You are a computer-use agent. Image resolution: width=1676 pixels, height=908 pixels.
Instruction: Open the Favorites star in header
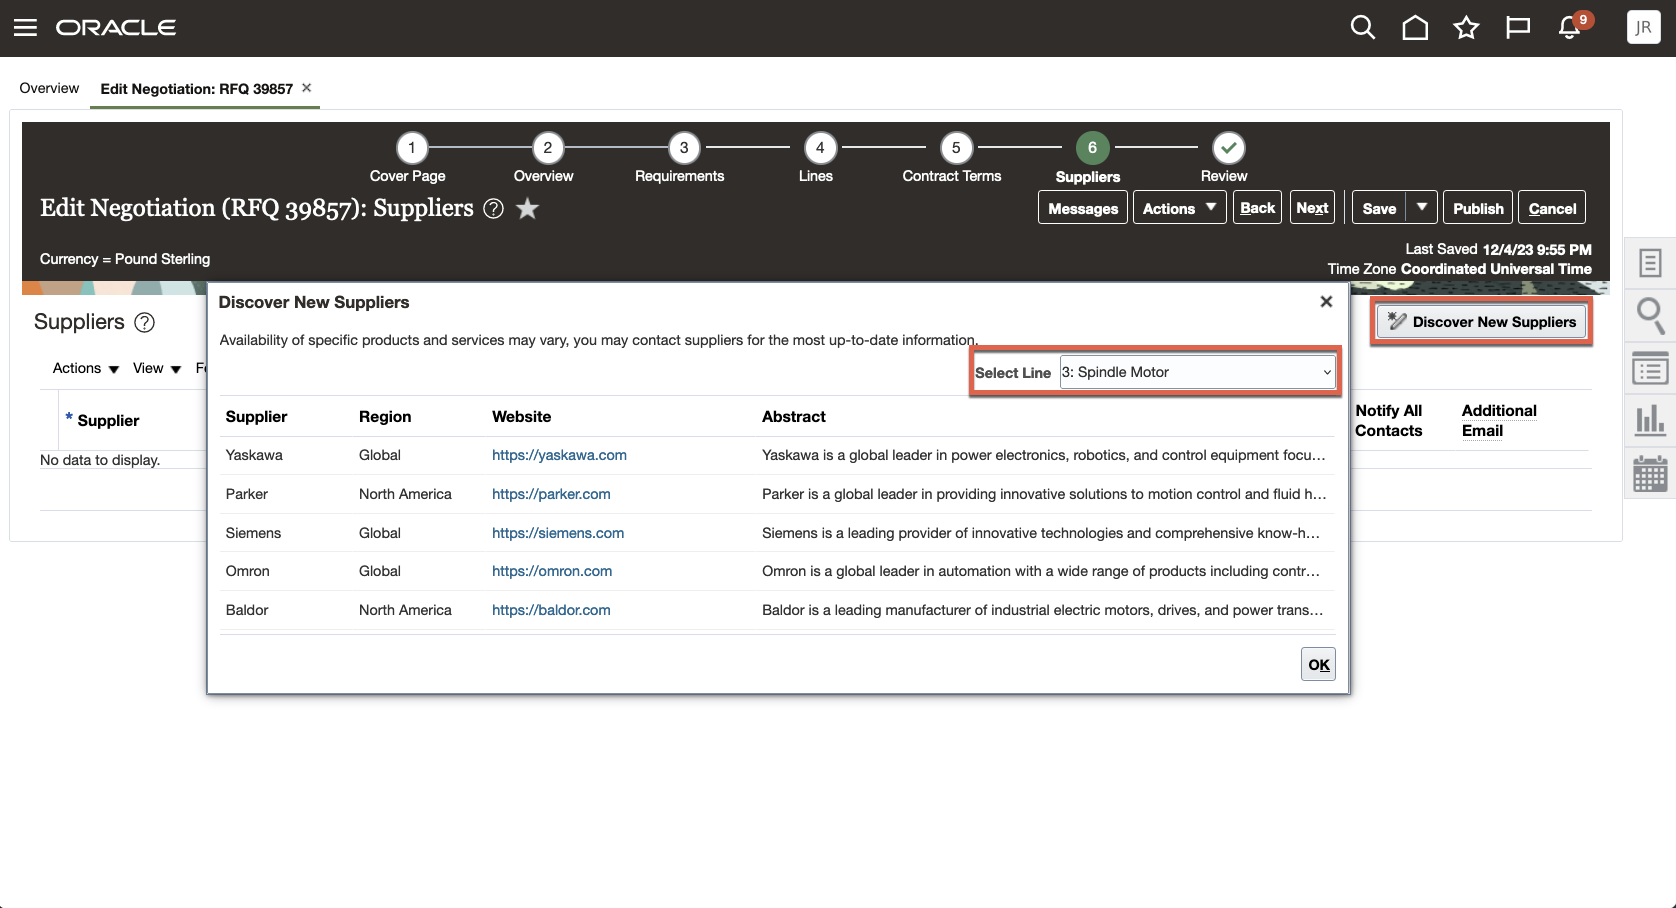coord(1466,28)
